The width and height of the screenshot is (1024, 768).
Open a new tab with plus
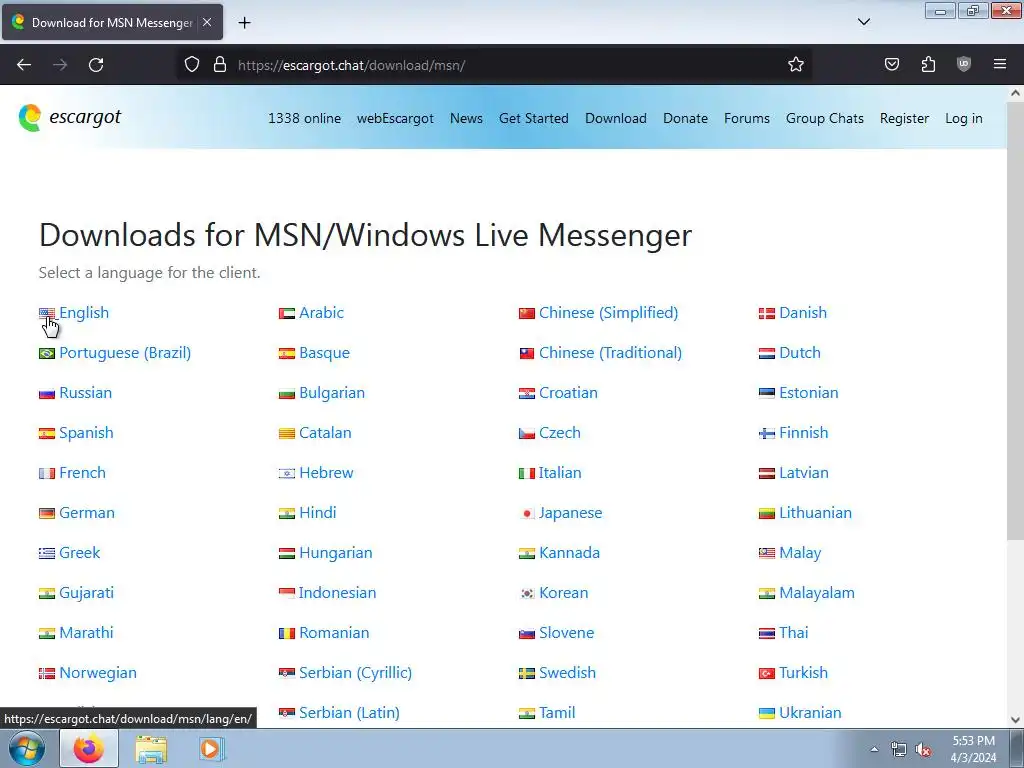(244, 23)
